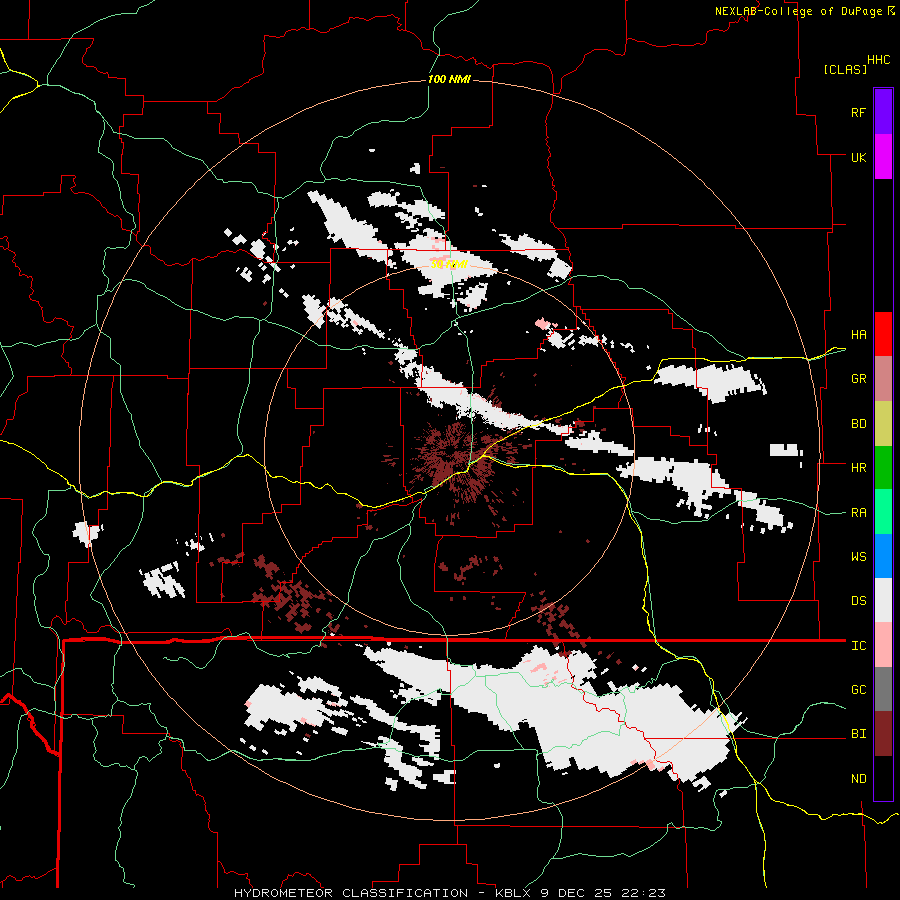Image resolution: width=900 pixels, height=900 pixels.
Task: Click the BI legend label
Action: 858,734
